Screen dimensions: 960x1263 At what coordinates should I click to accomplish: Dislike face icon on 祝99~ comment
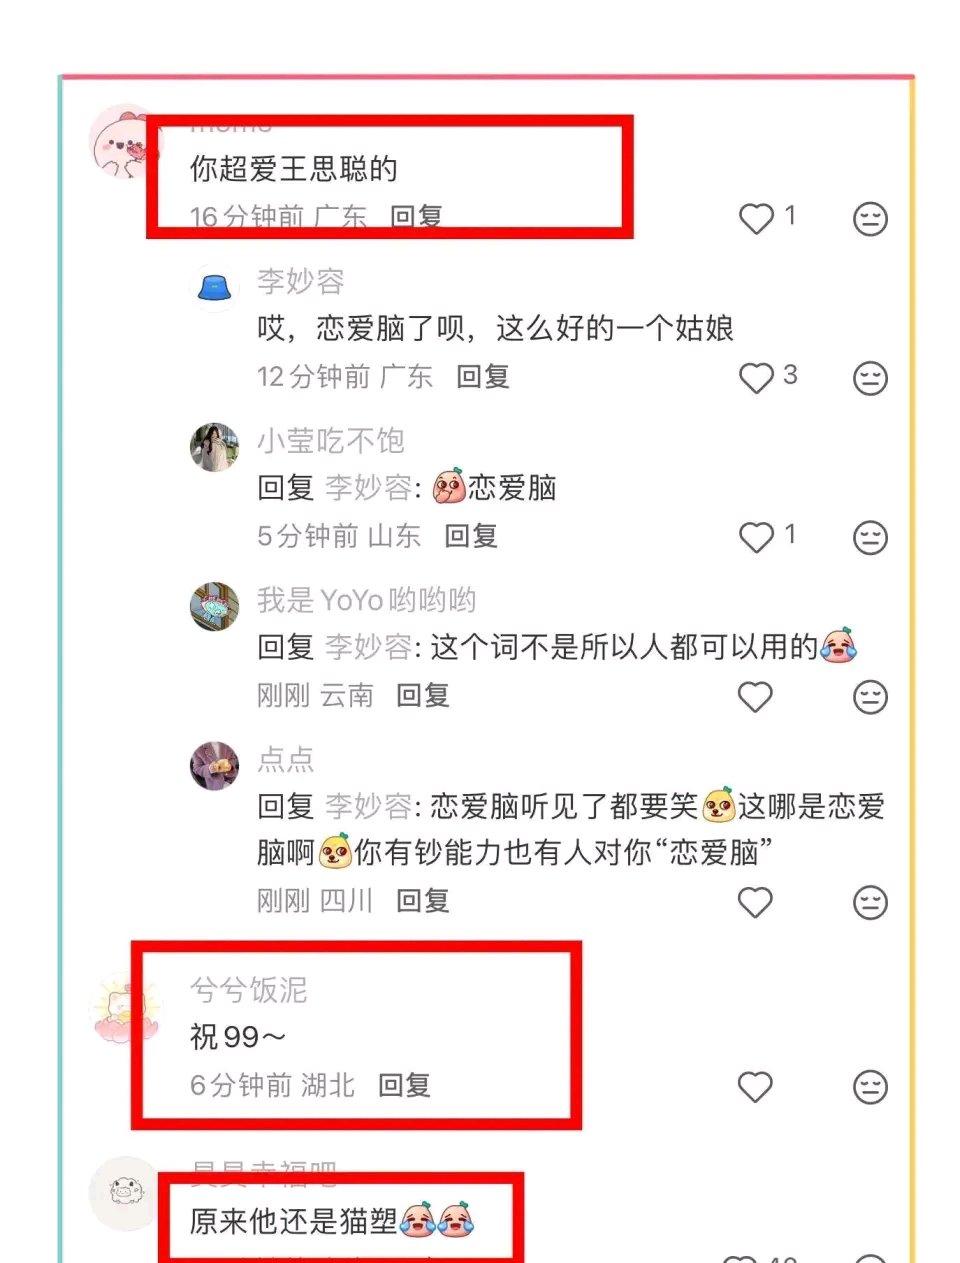click(870, 1086)
